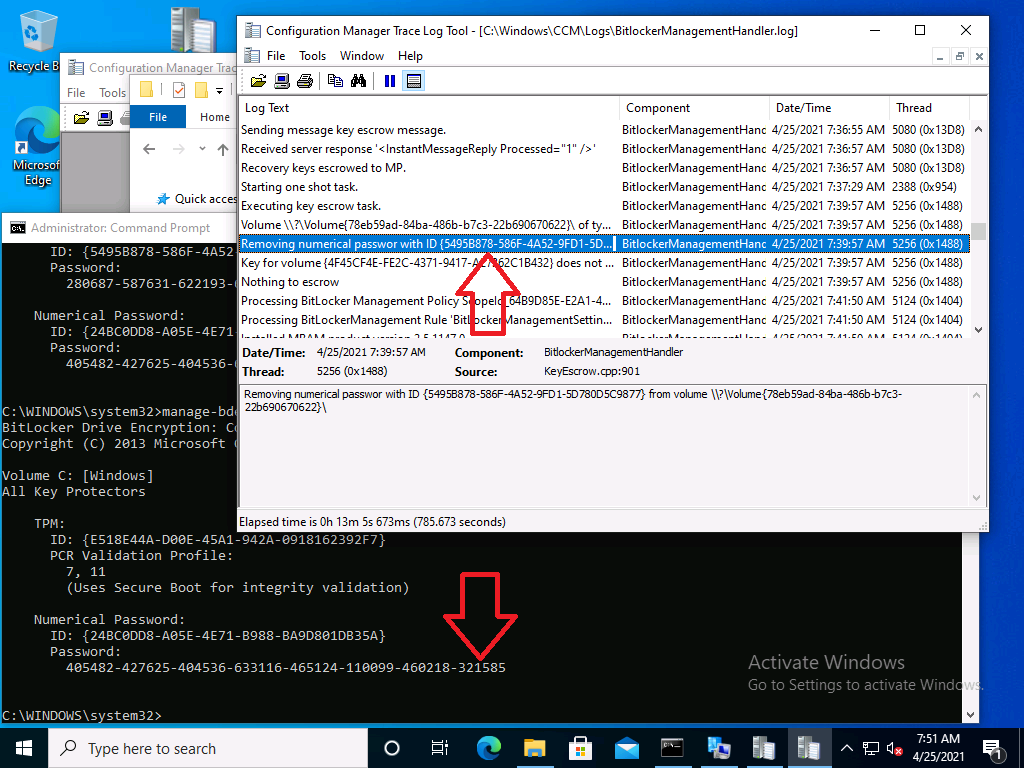Click the Source value KeyEscrow.cpp:901
Screen dimensions: 1024x768
click(592, 371)
